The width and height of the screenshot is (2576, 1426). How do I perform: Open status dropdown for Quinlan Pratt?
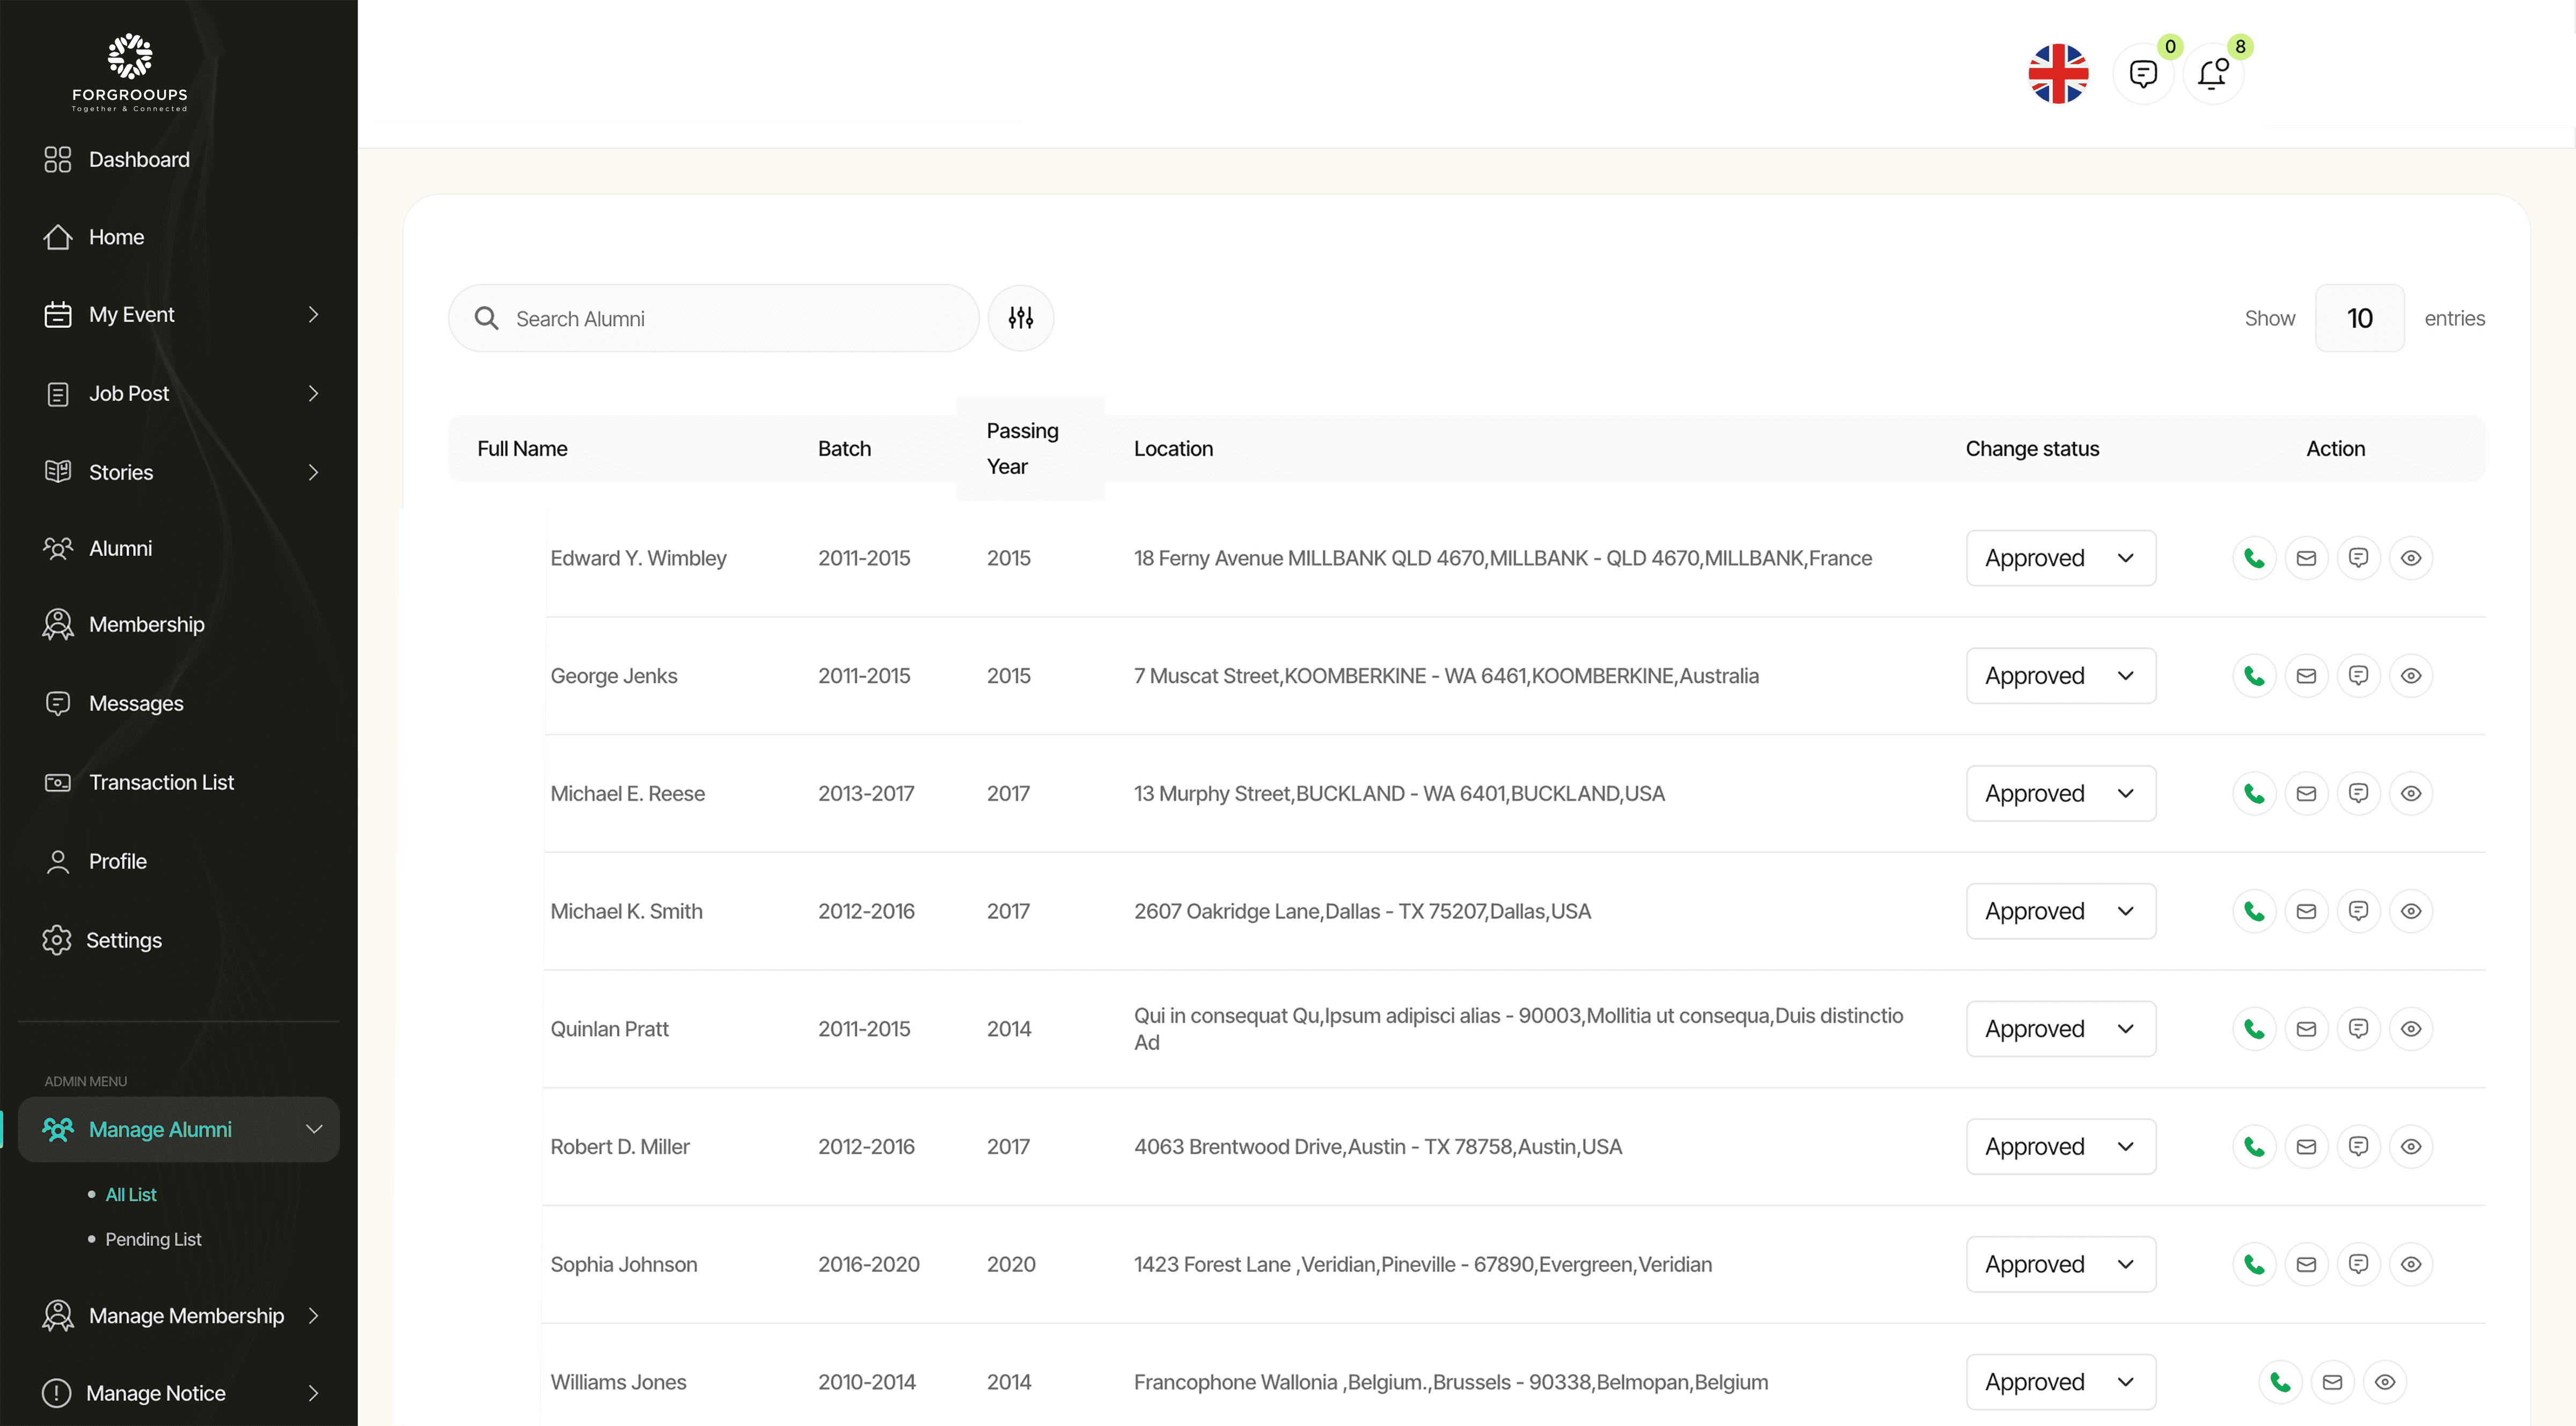tap(2060, 1029)
